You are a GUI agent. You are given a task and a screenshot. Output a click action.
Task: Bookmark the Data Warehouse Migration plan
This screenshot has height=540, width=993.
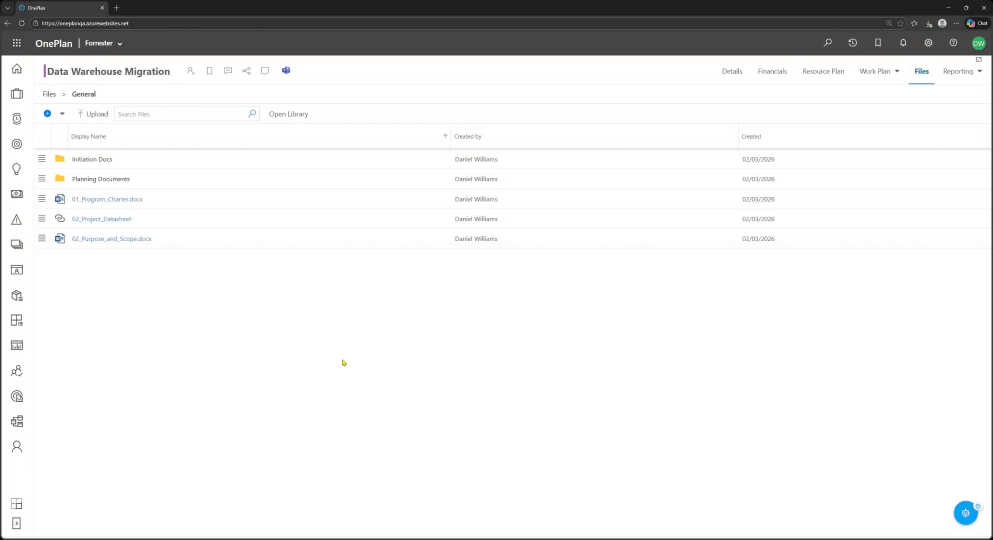(209, 71)
